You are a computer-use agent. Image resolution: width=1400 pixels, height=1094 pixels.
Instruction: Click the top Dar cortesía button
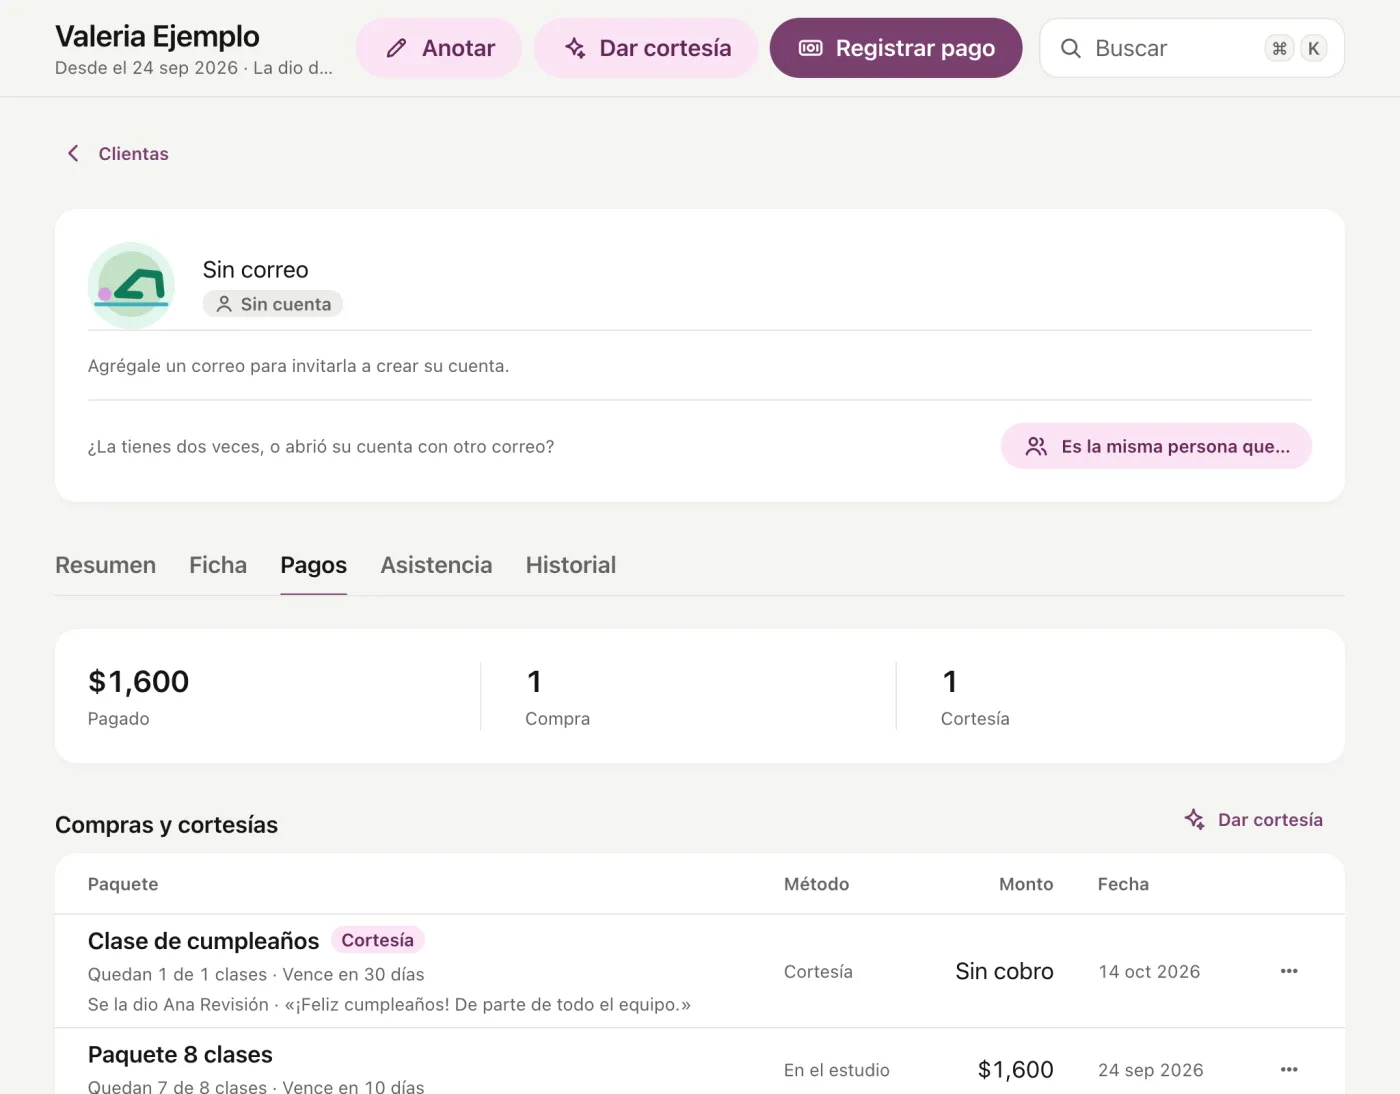[646, 48]
